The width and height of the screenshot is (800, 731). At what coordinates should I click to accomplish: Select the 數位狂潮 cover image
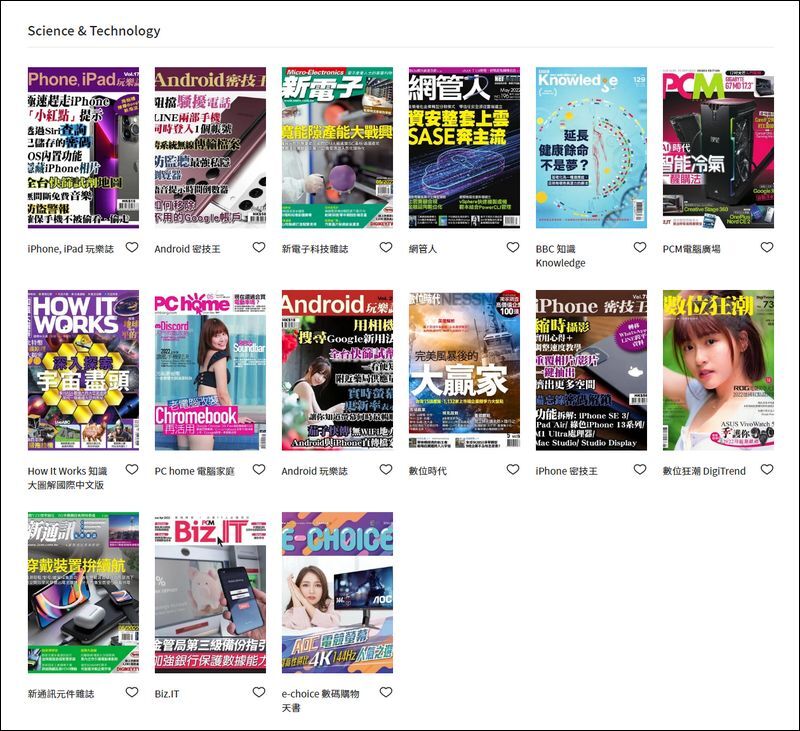pos(718,370)
